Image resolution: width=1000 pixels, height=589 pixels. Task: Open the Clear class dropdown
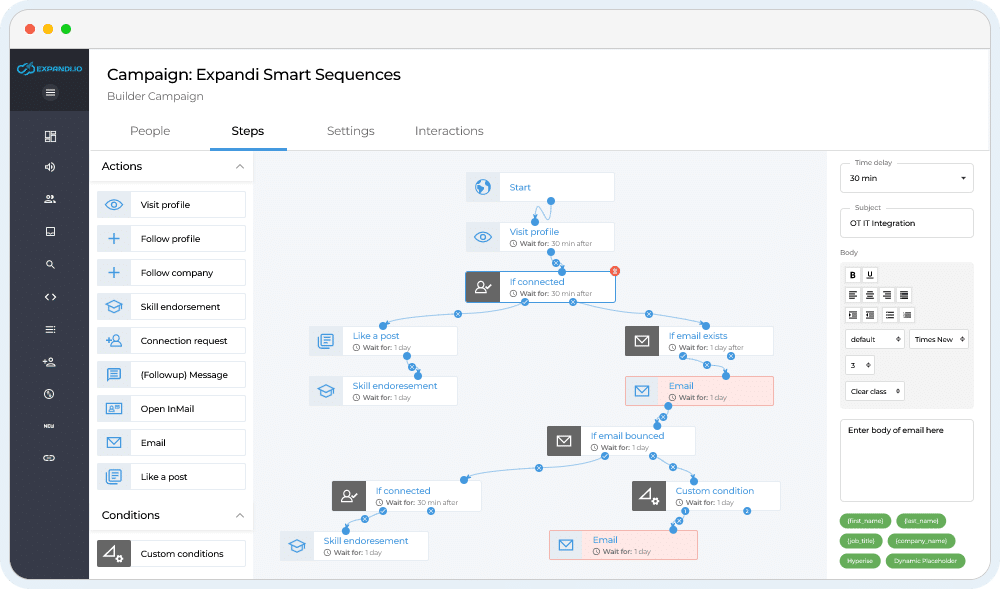(875, 391)
